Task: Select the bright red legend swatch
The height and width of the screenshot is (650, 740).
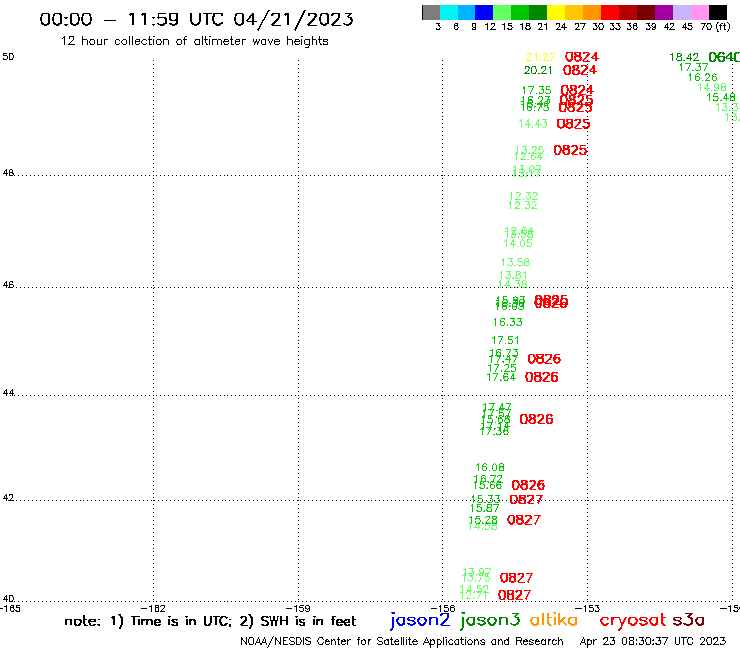Action: coord(610,12)
